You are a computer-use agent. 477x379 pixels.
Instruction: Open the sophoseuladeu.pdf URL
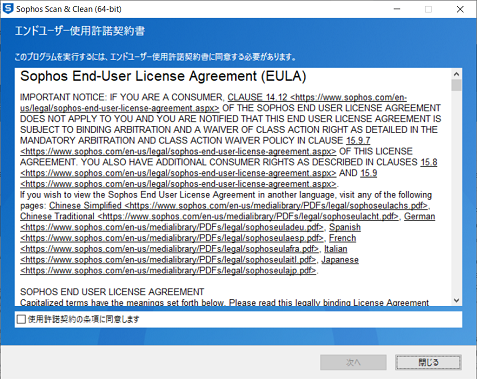coord(172,227)
